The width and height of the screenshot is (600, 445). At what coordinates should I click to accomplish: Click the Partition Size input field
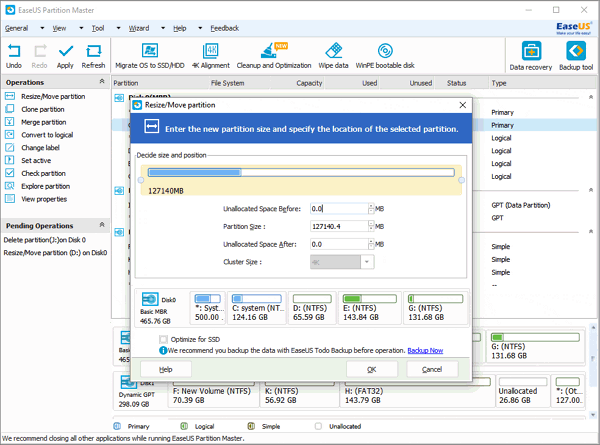pos(339,226)
